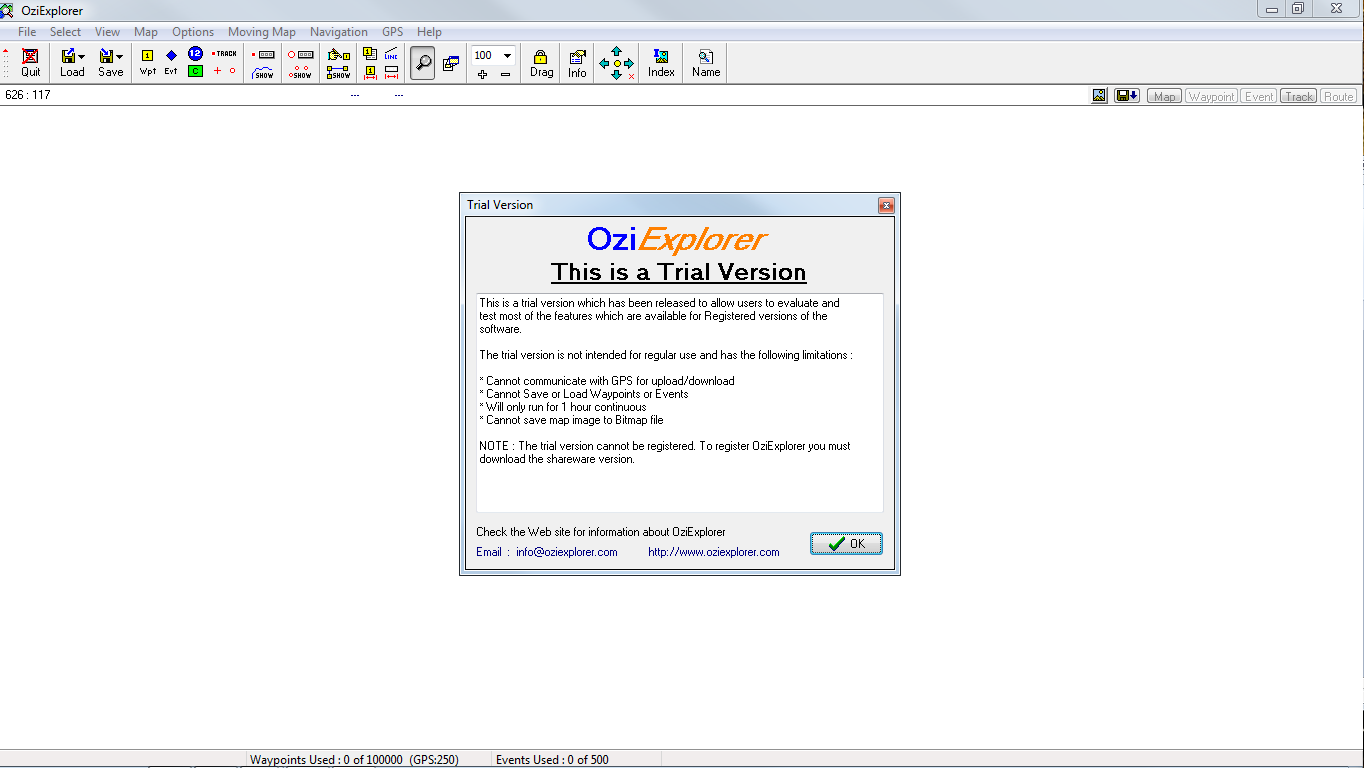Select the Wpt waypoint placement tool

147,62
